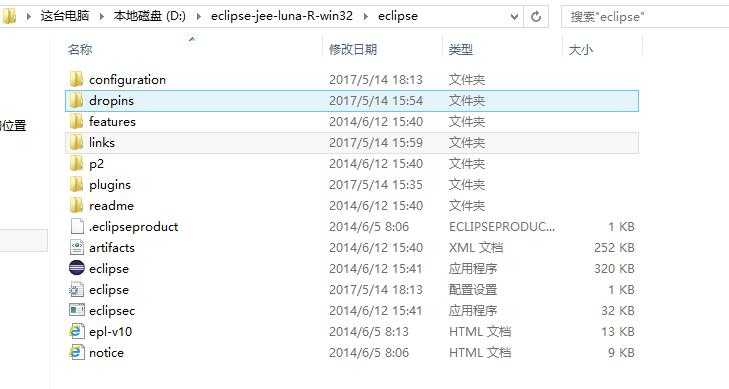Expand the arrow after 本地磁盘 (D:)
Image resolution: width=729 pixels, height=389 pixels.
pos(199,16)
